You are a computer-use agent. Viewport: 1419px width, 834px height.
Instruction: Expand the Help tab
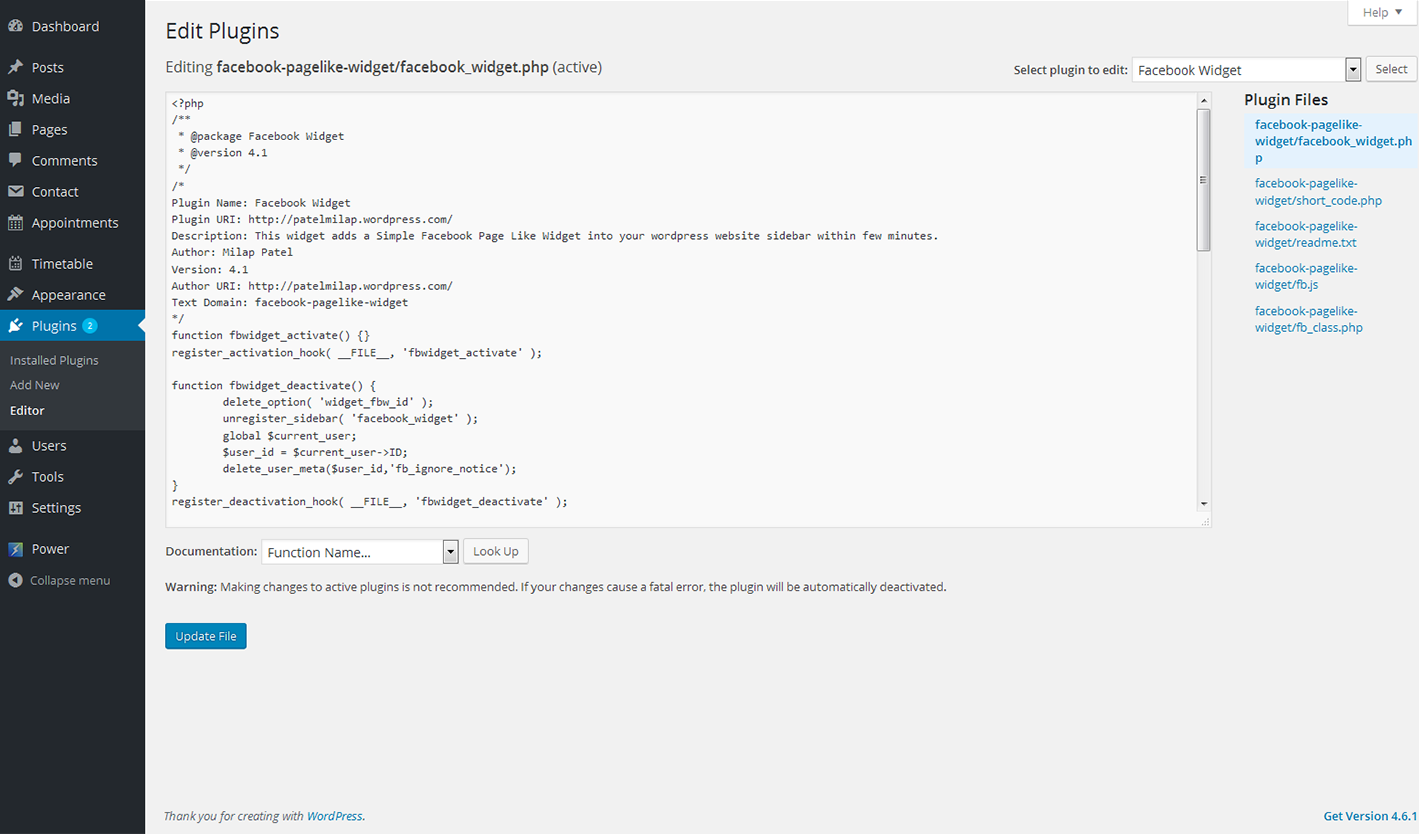tap(1383, 12)
